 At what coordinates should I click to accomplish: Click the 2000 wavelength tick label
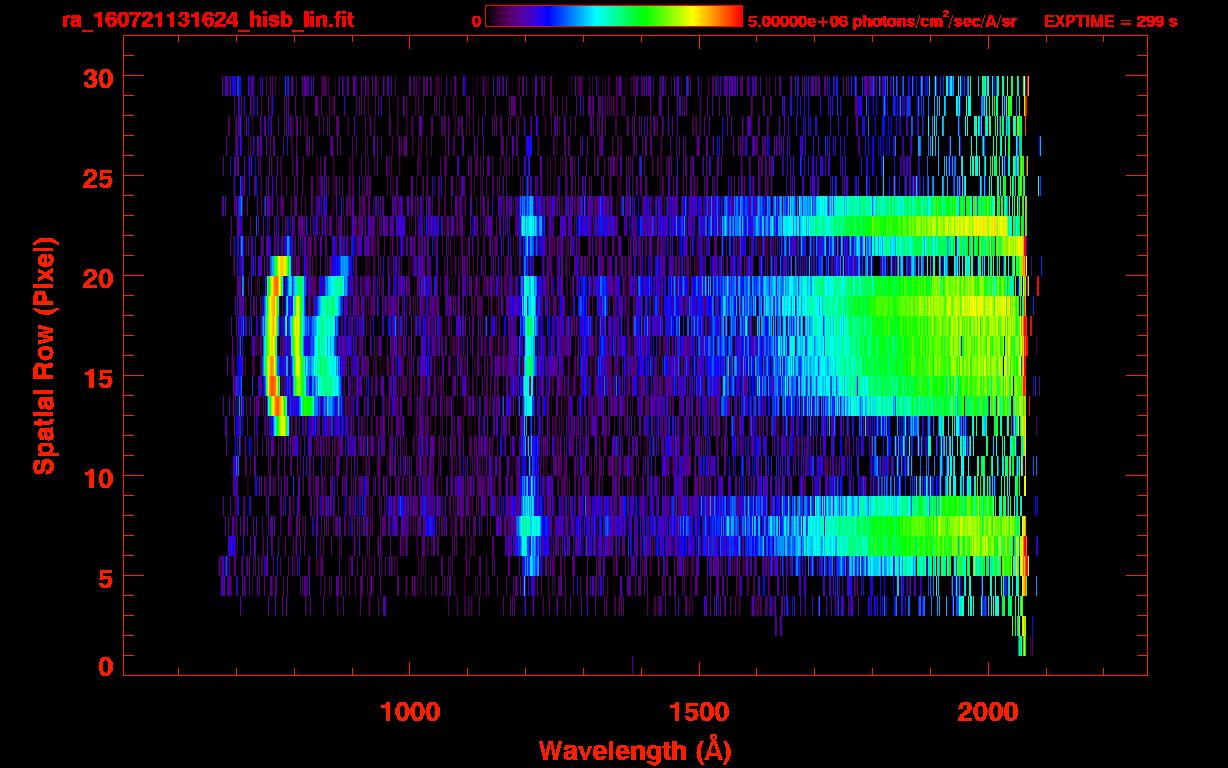point(988,712)
